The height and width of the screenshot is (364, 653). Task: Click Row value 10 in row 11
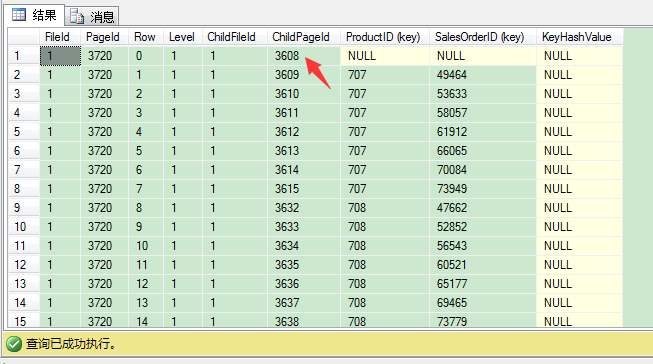click(146, 246)
